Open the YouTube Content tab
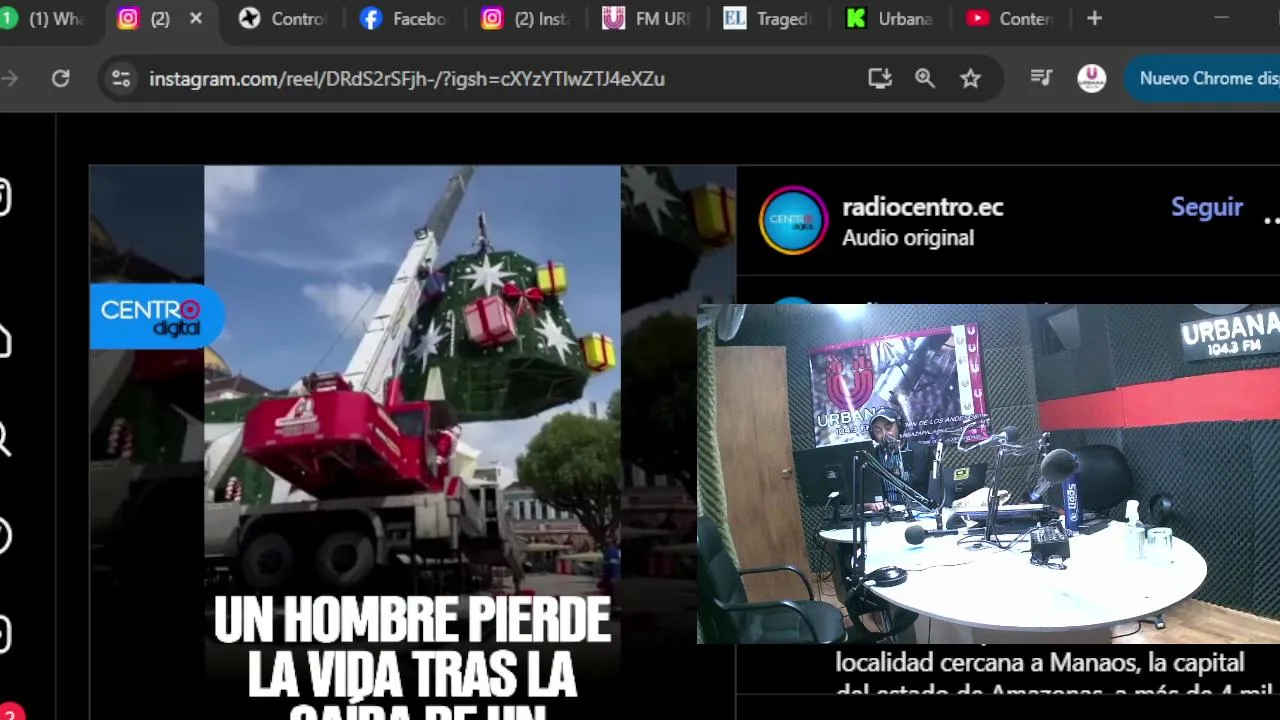 (x=1009, y=18)
